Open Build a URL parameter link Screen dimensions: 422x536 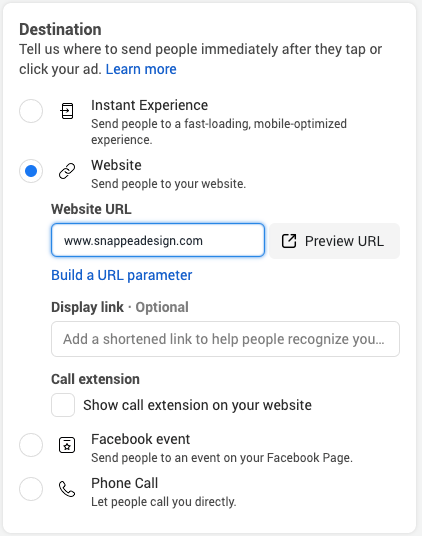pyautogui.click(x=122, y=275)
